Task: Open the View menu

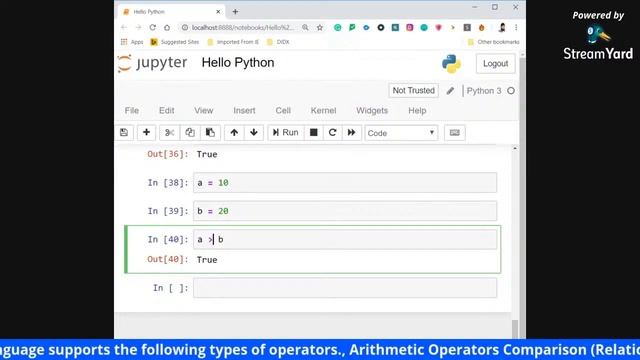Action: pyautogui.click(x=204, y=111)
